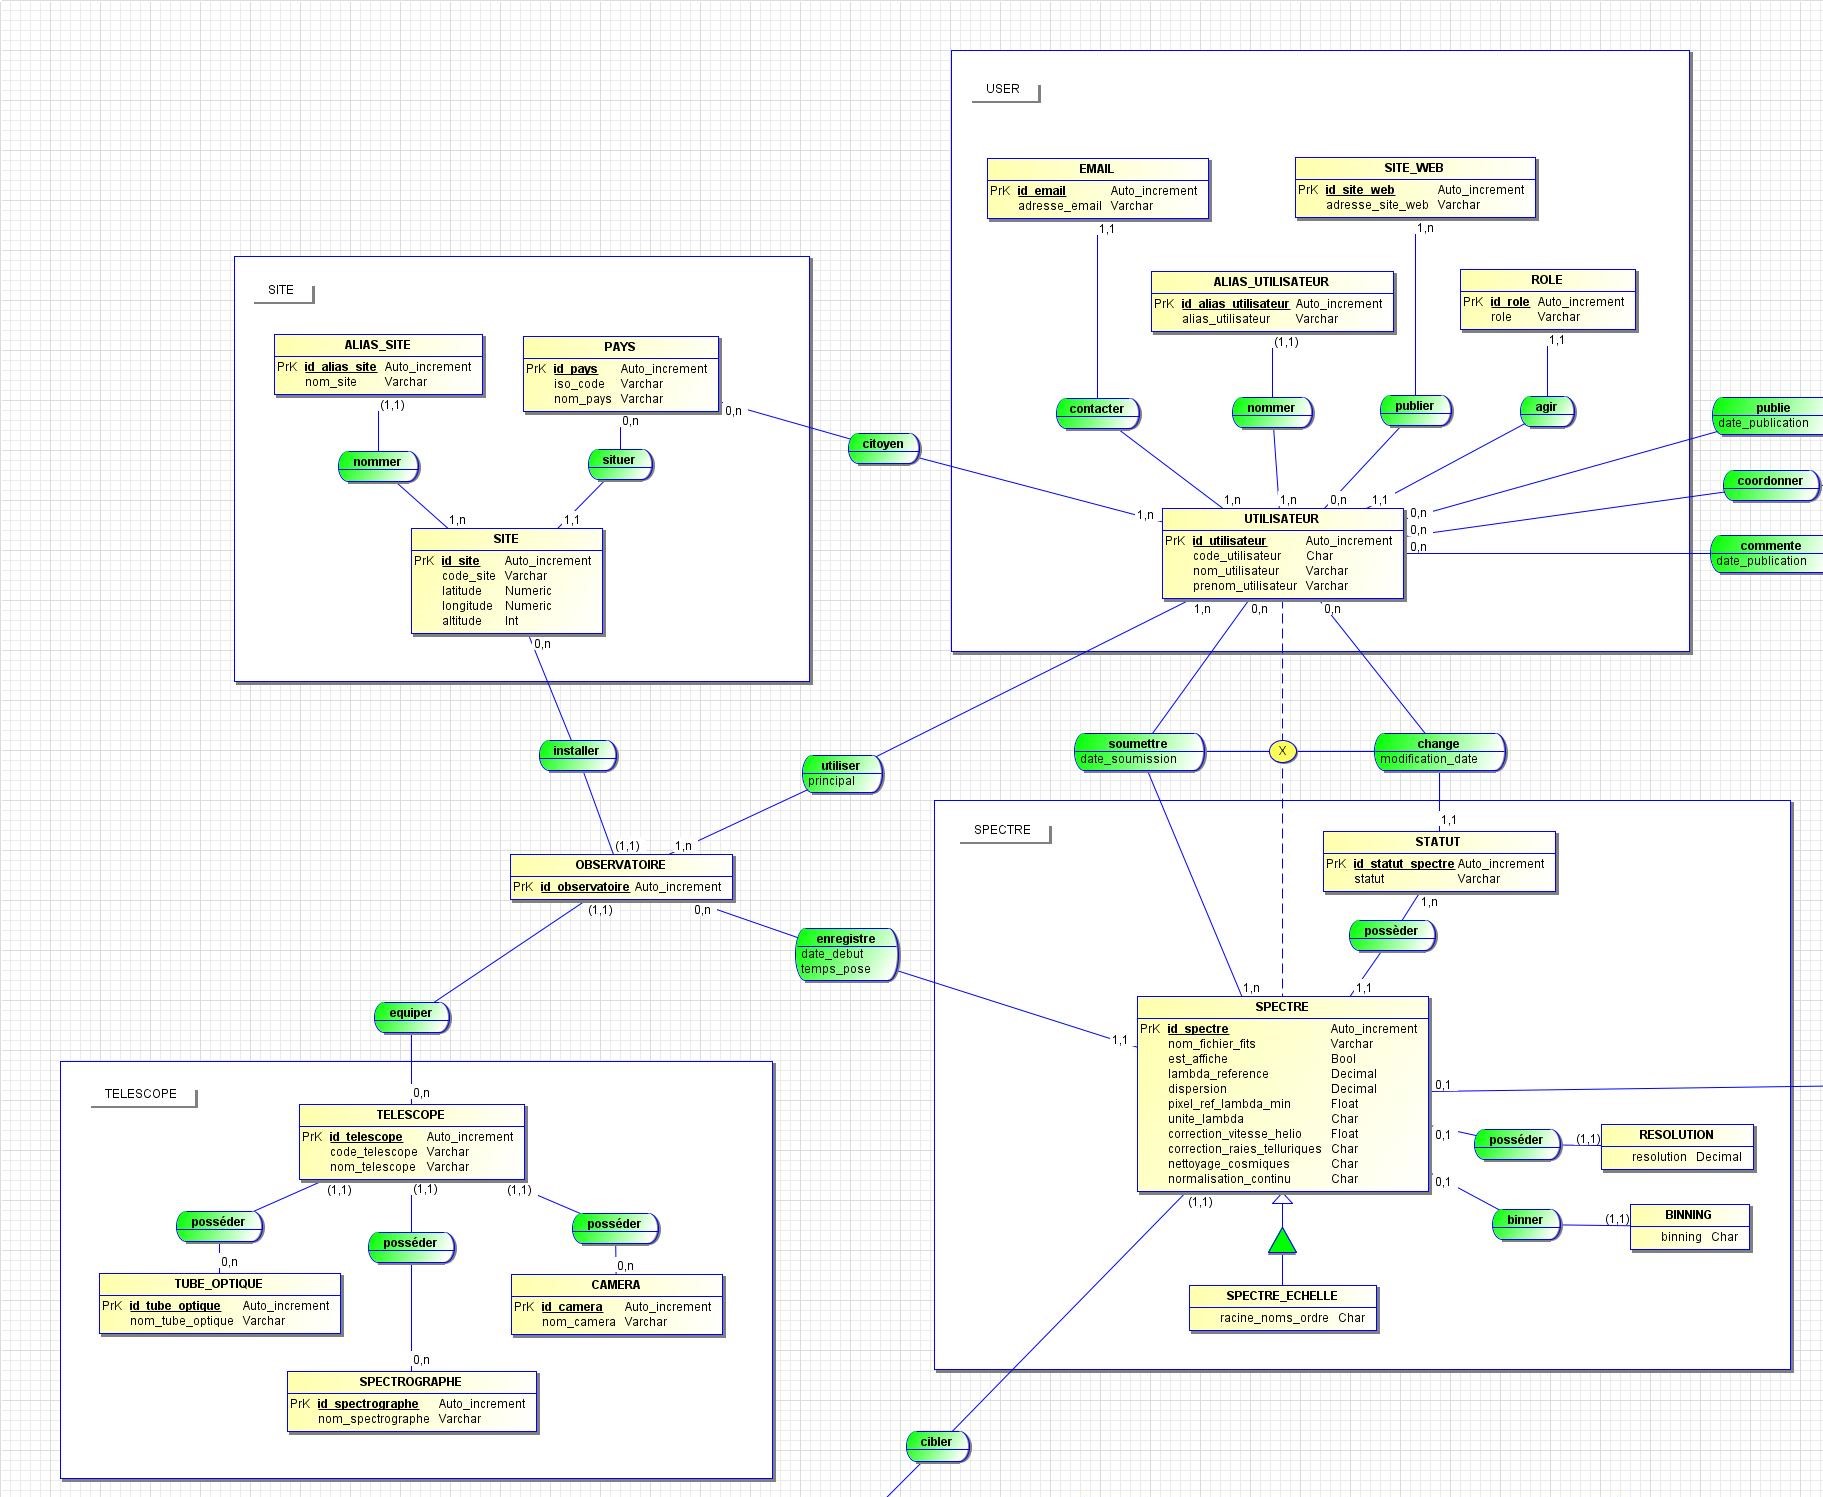This screenshot has width=1823, height=1497.
Task: Select the green inheritance triangle under SPECTRE
Action: click(x=1282, y=1241)
